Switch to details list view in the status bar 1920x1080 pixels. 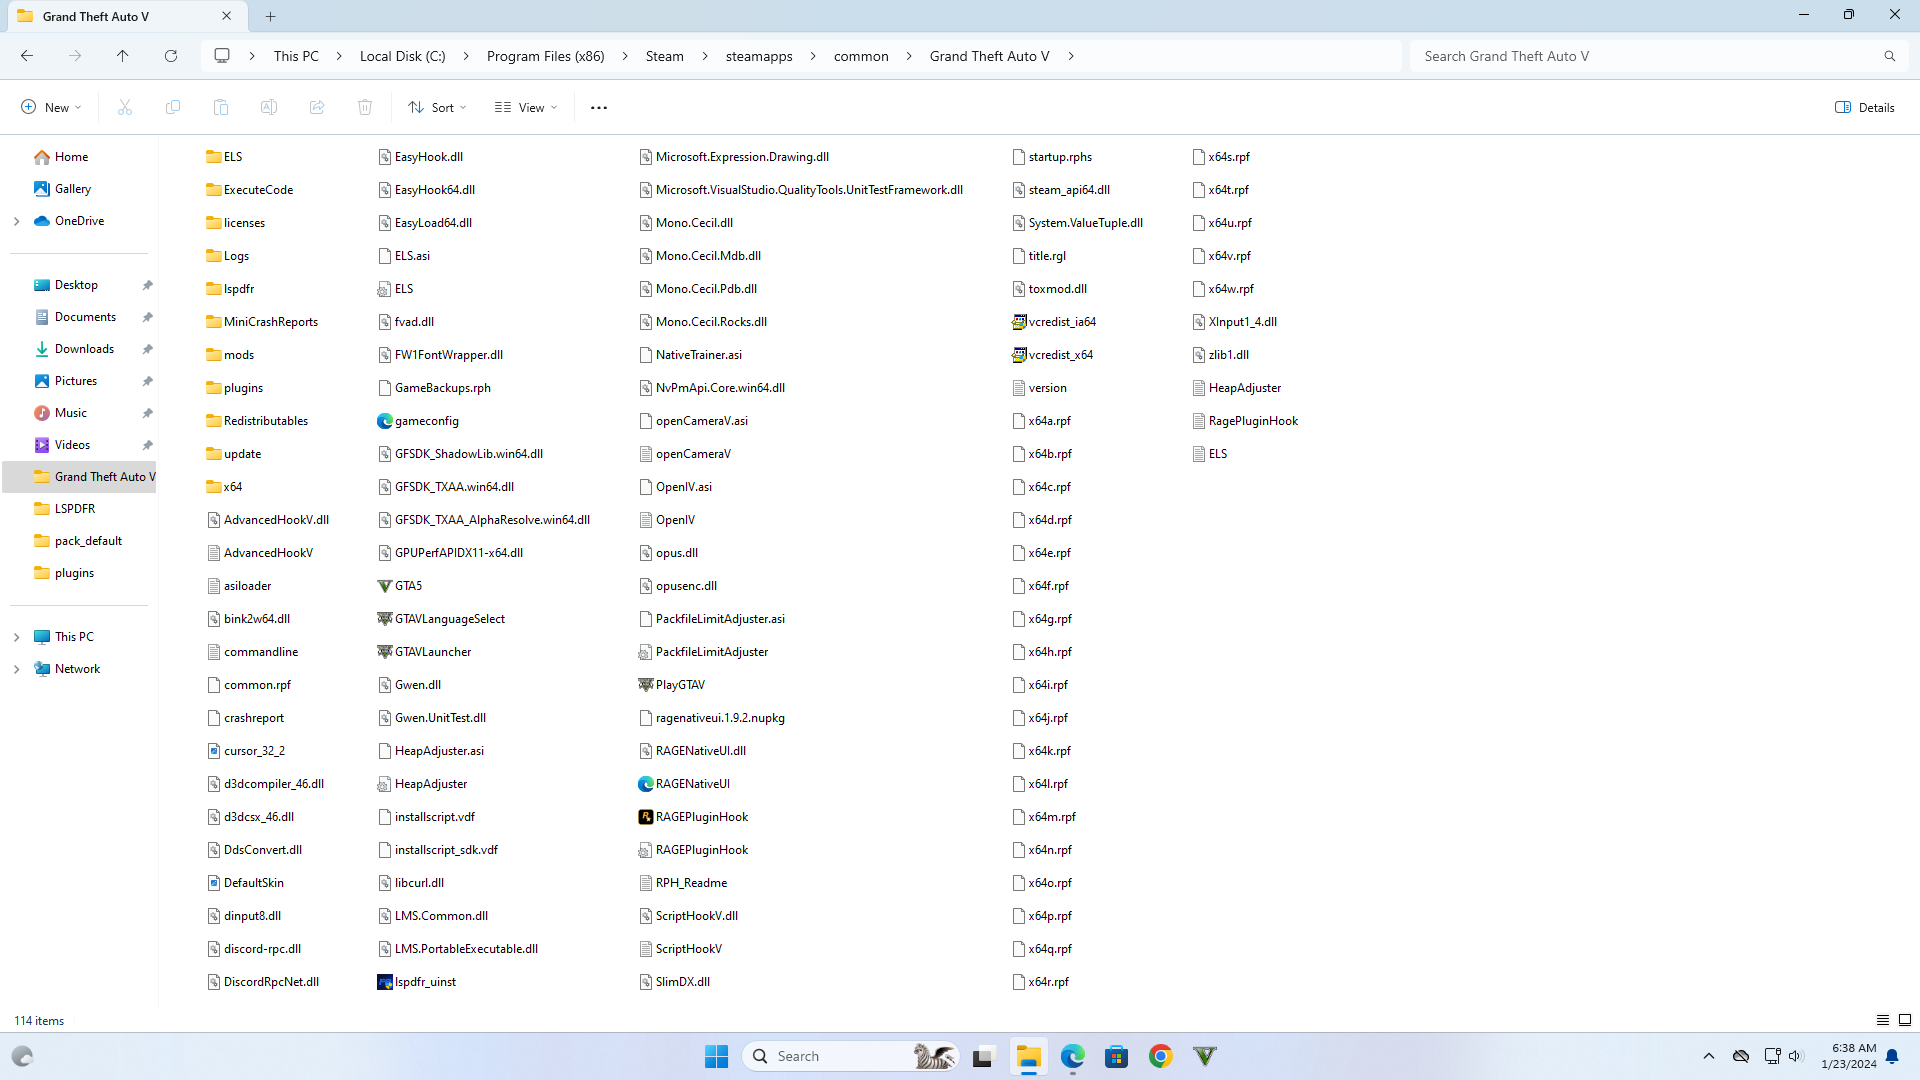[1883, 1020]
